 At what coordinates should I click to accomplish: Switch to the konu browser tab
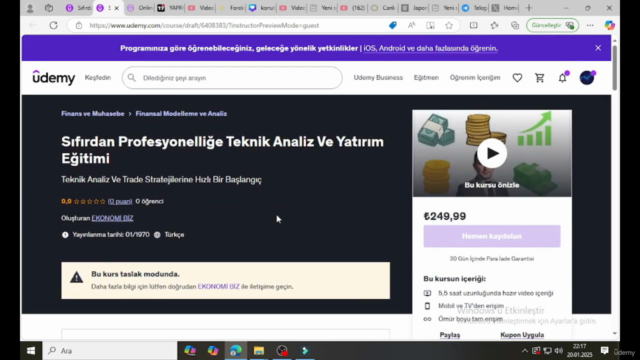point(262,8)
